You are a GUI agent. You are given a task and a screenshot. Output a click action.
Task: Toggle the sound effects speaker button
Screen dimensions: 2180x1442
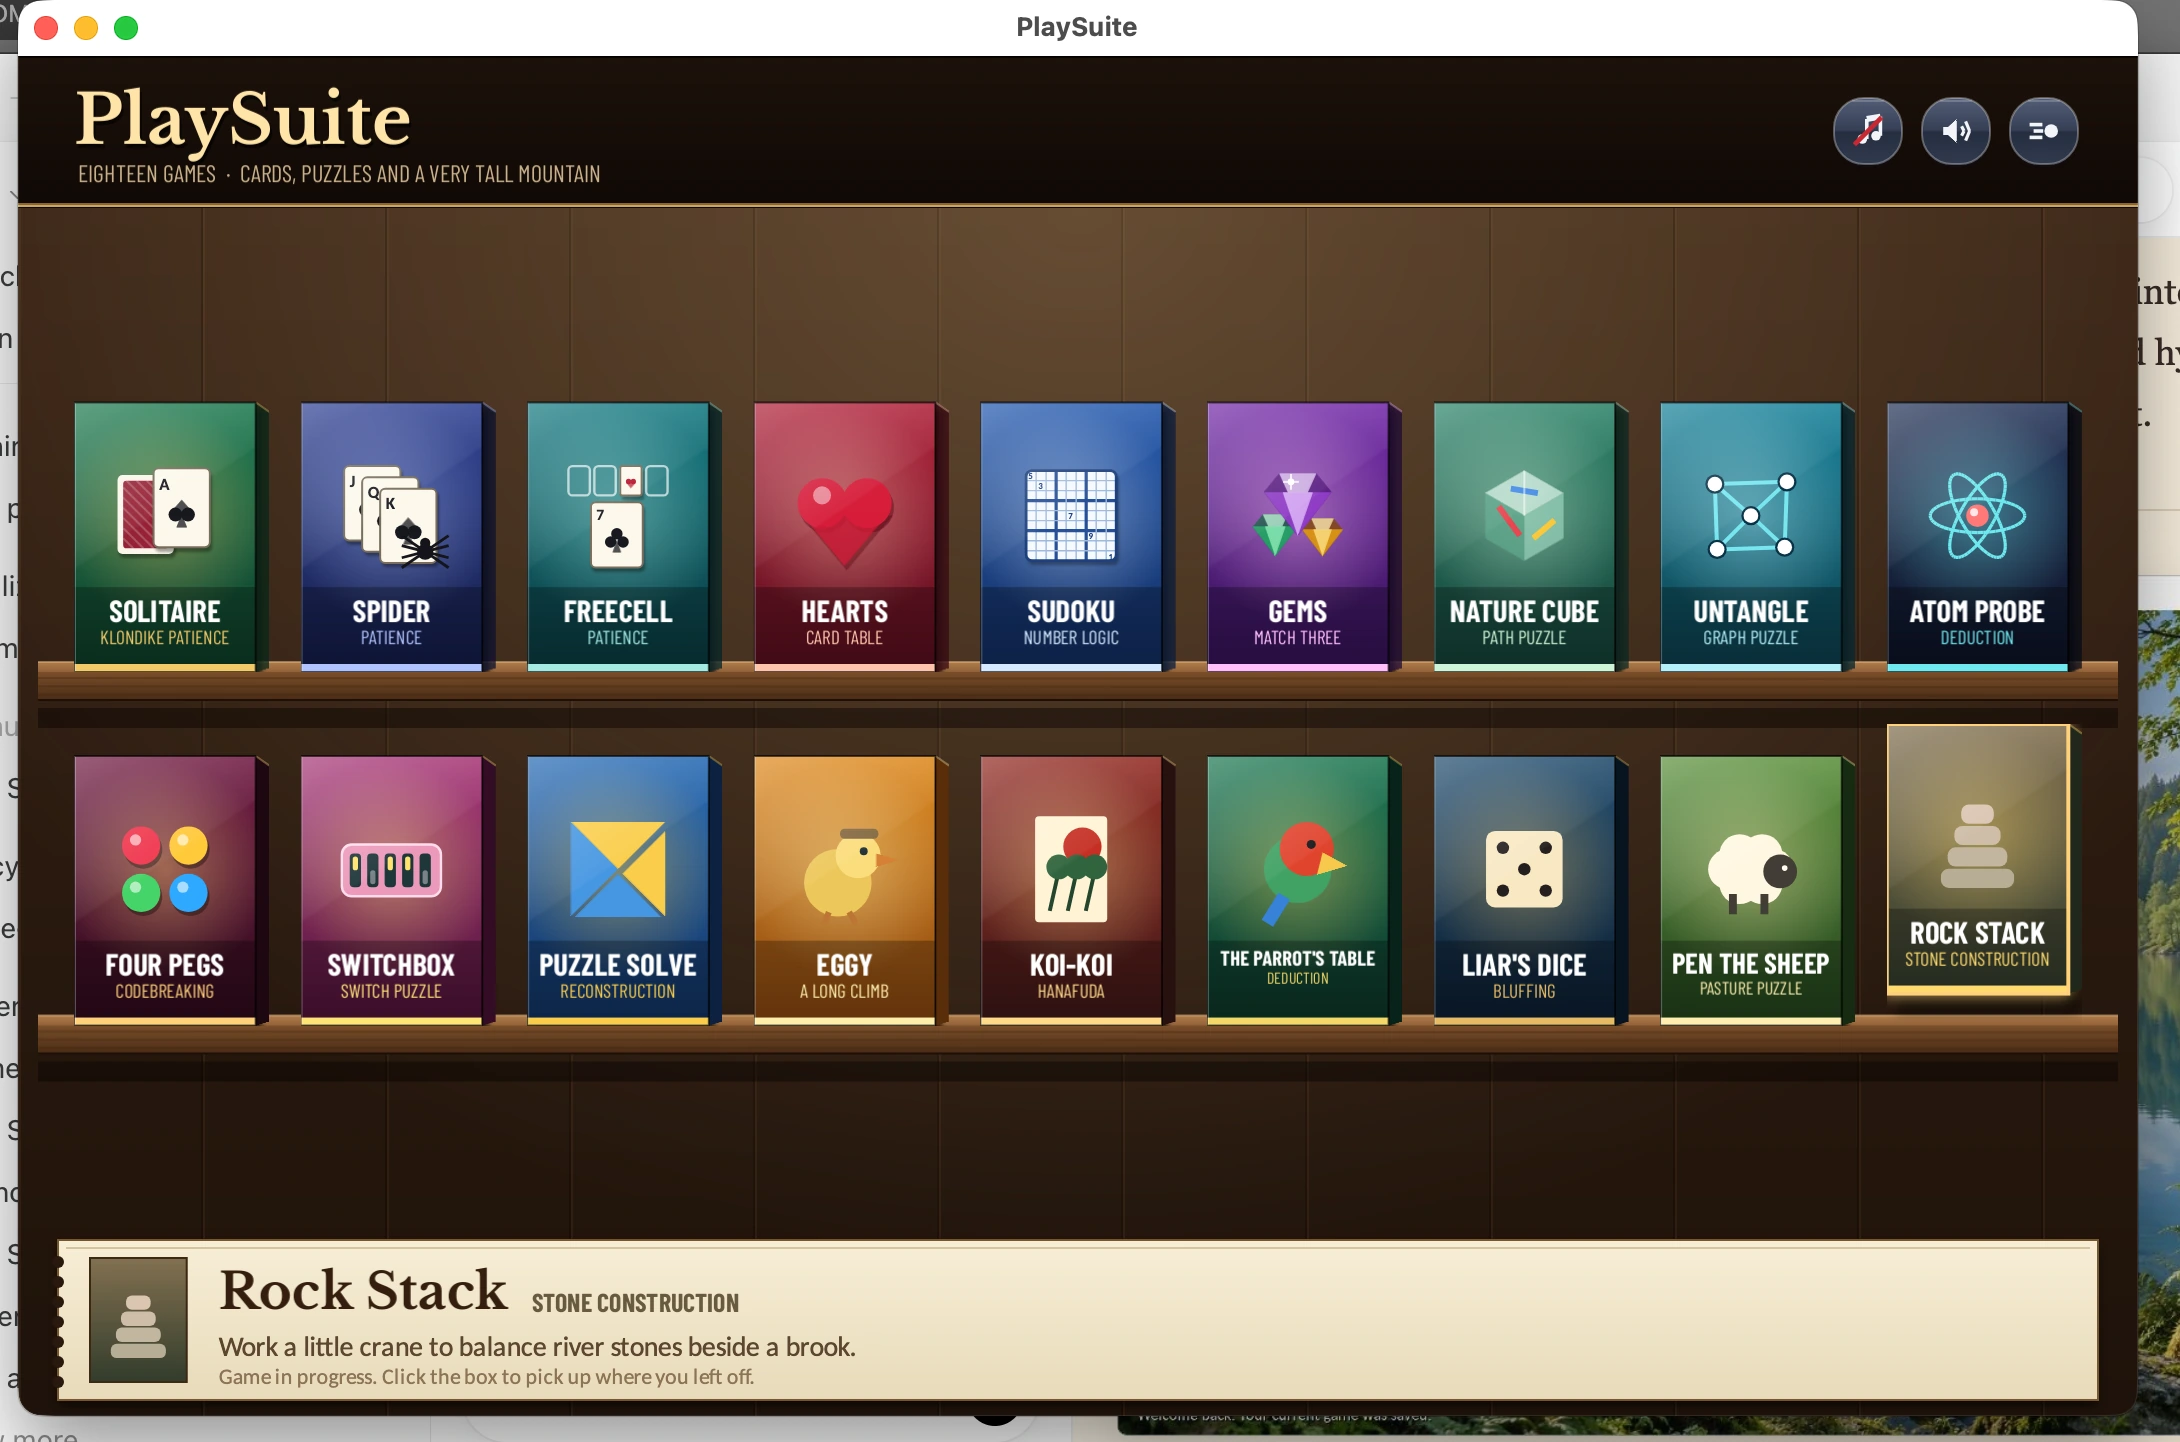(x=1956, y=131)
